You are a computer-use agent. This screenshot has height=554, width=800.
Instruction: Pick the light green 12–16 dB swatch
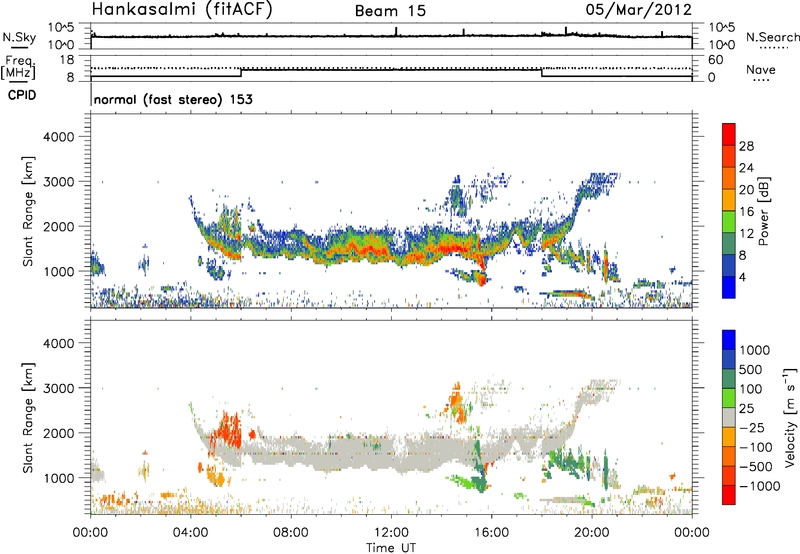point(729,221)
